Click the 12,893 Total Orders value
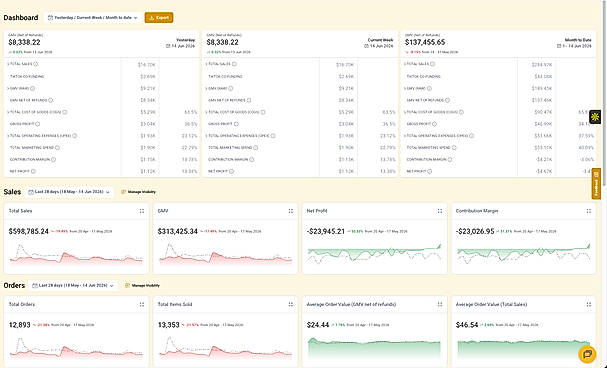 tap(19, 325)
